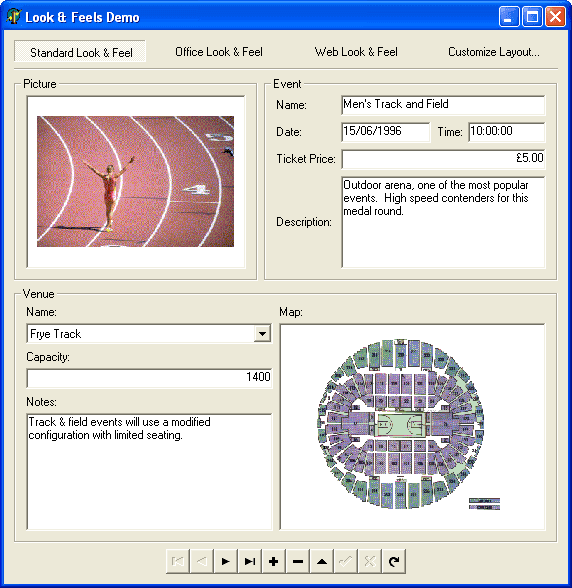Go to the first record navigator button
Viewport: 572px width, 588px height.
178,561
